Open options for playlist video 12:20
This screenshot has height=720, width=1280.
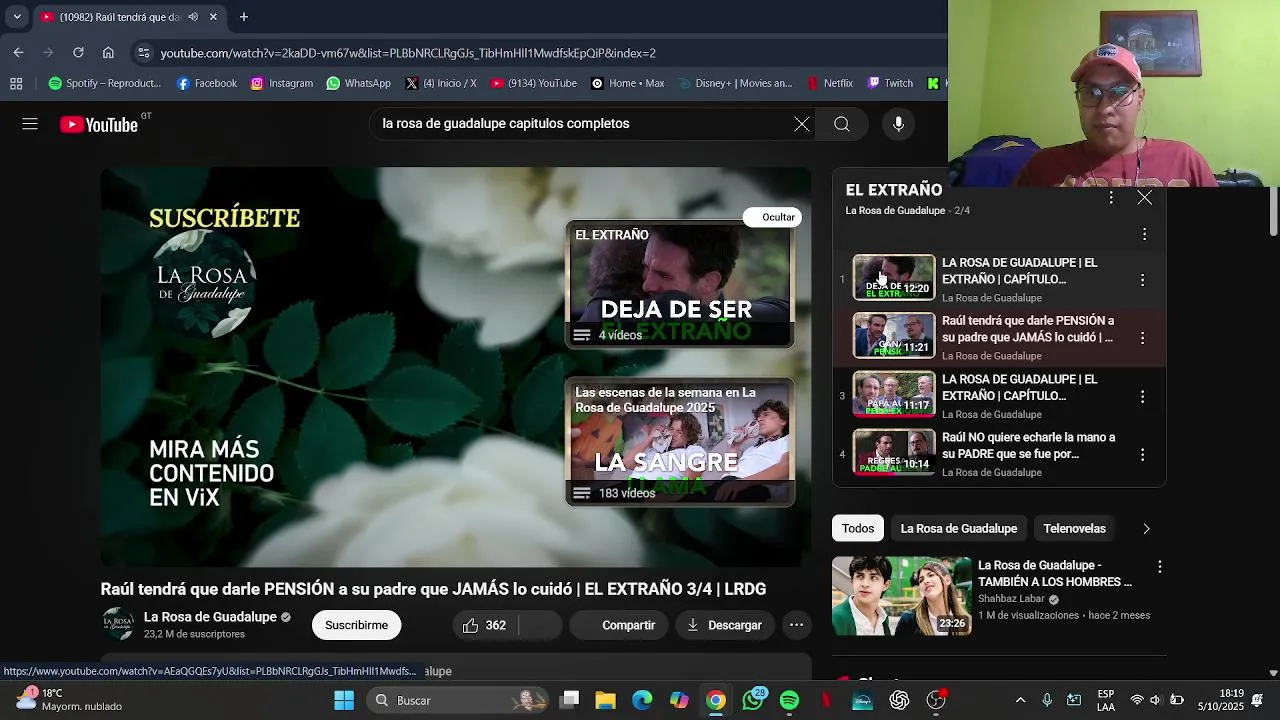1142,280
